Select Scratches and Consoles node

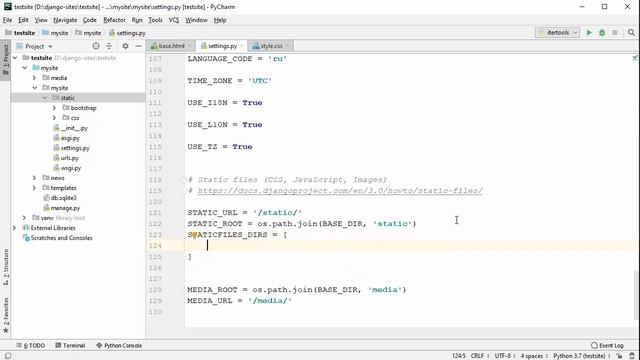[x=58, y=238]
